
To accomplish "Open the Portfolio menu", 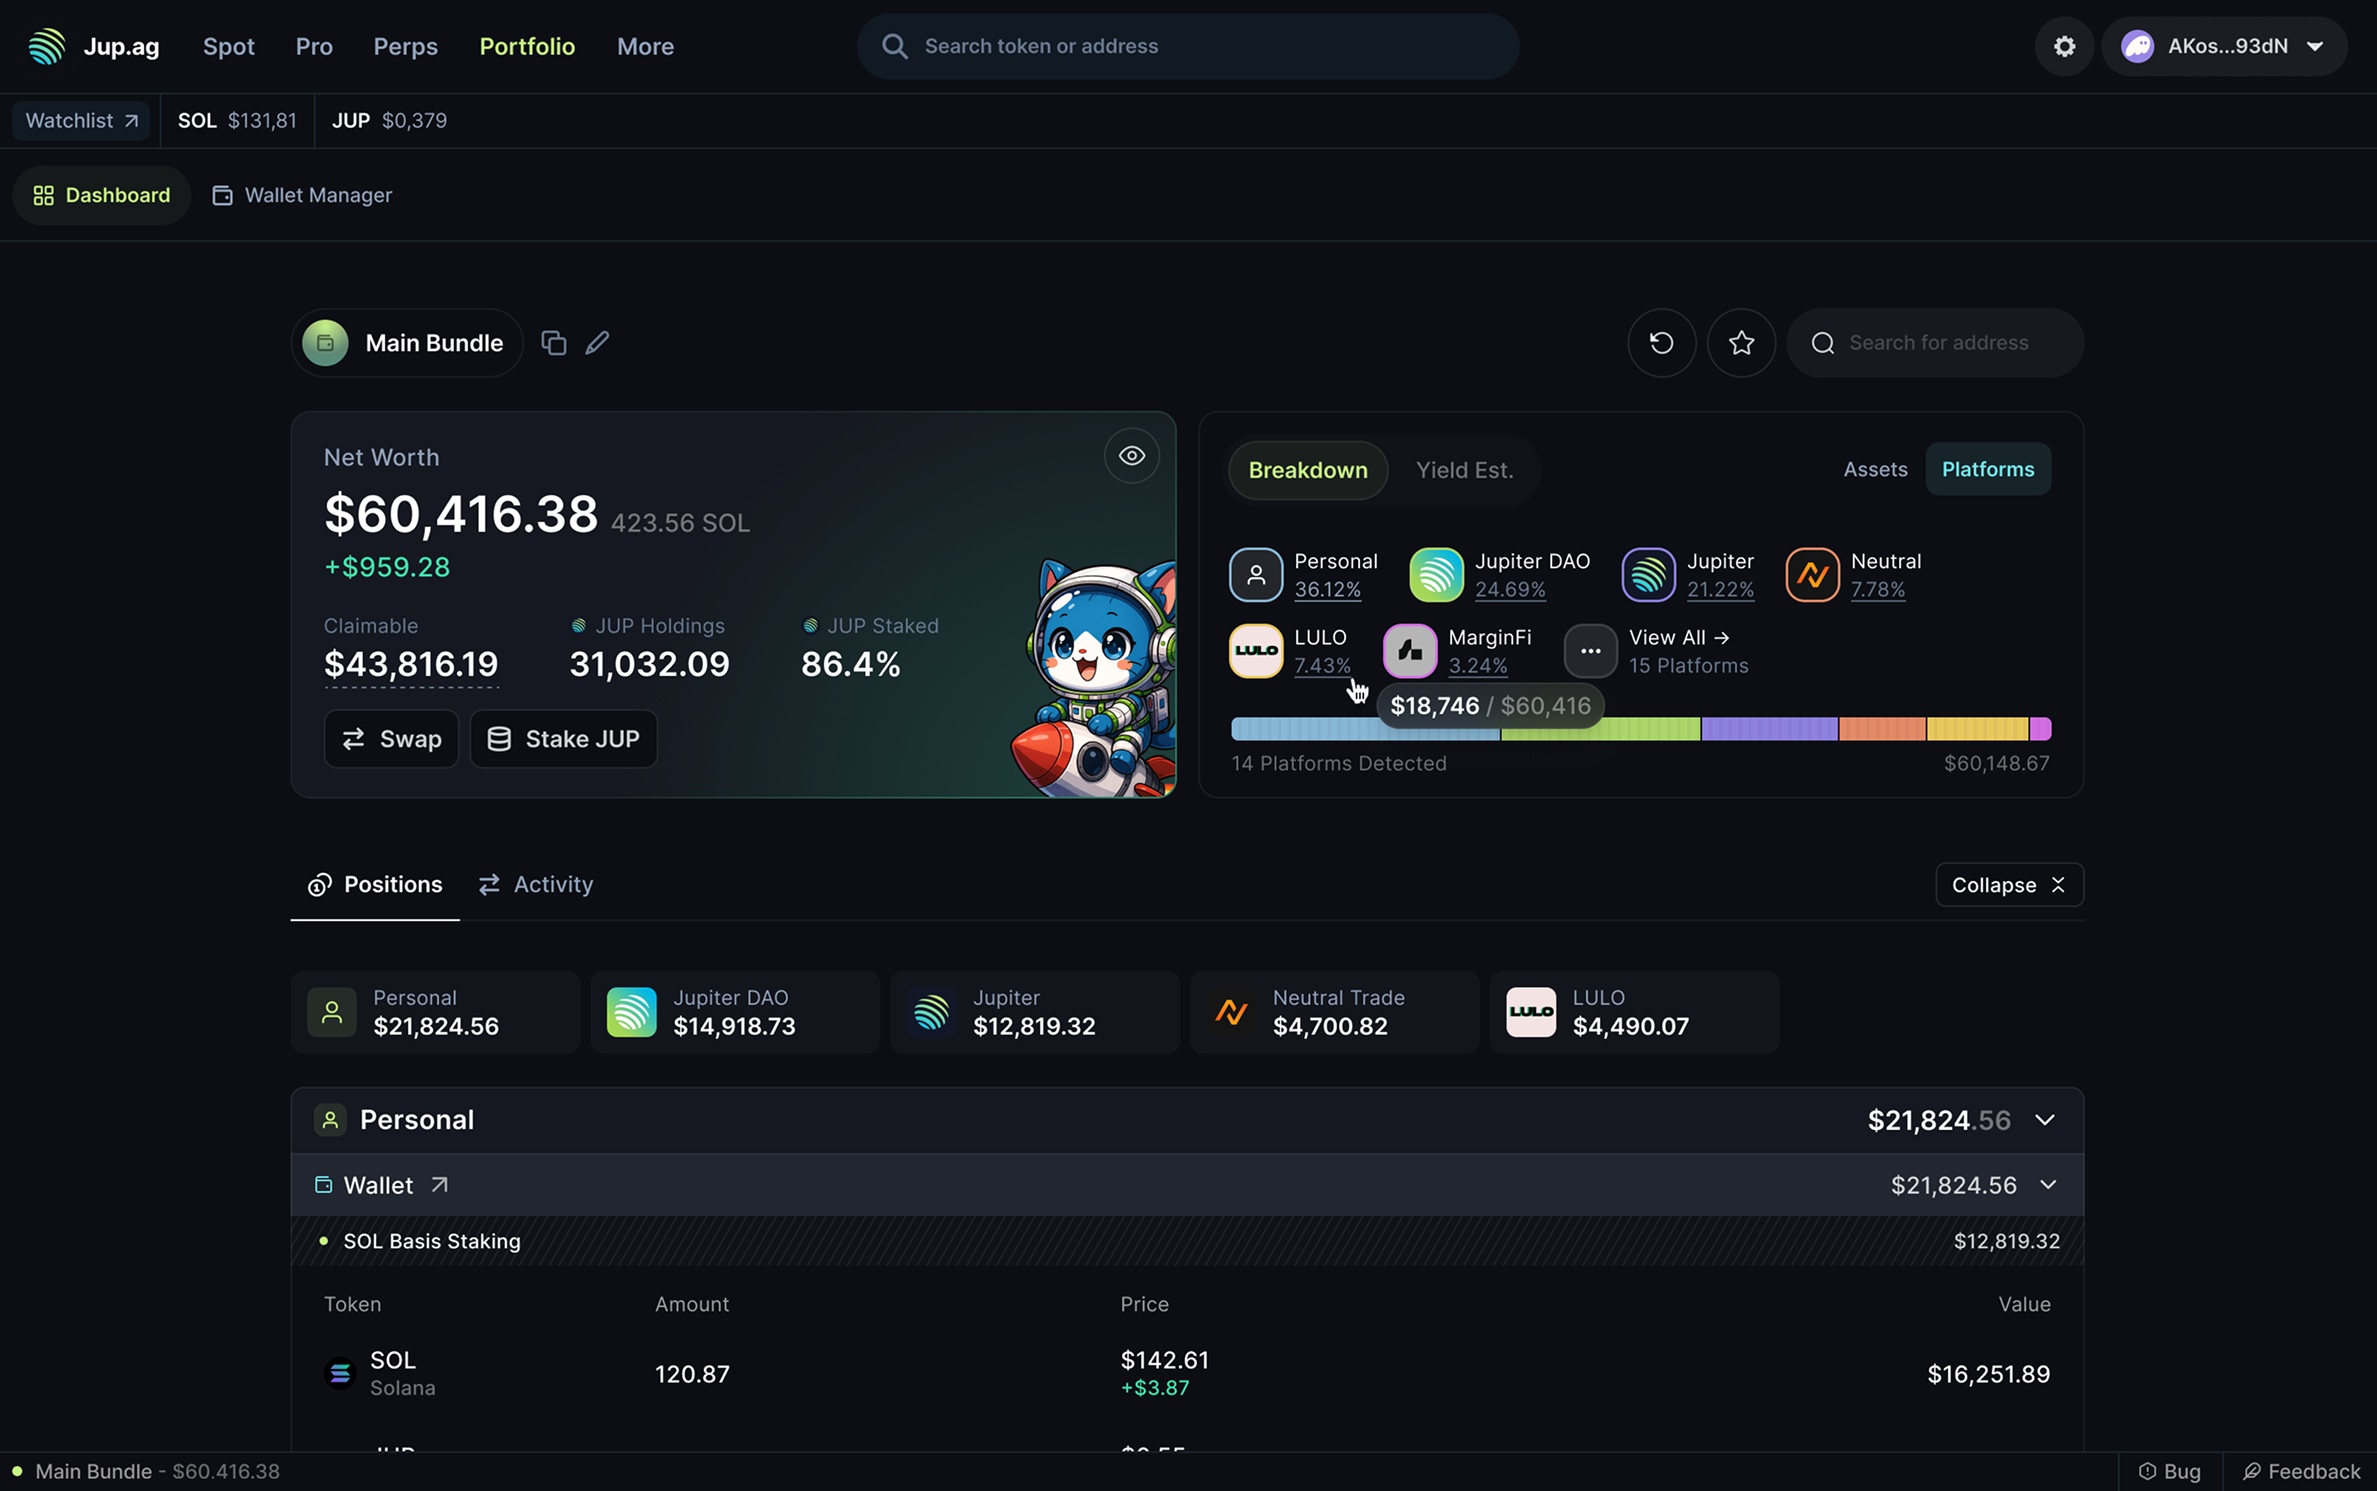I will (527, 46).
